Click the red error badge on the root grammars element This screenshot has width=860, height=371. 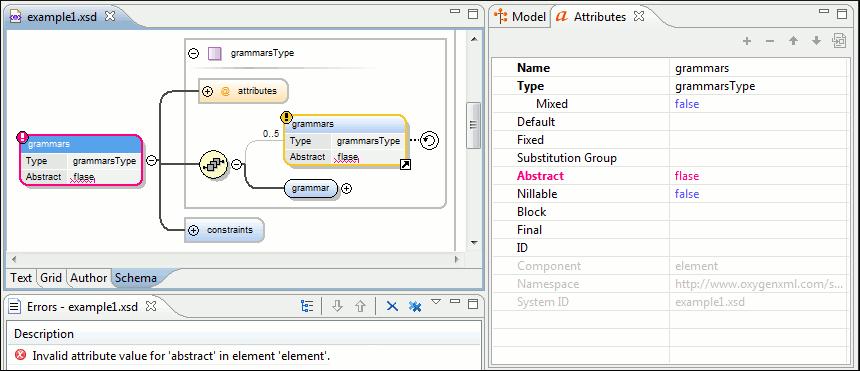(x=22, y=137)
